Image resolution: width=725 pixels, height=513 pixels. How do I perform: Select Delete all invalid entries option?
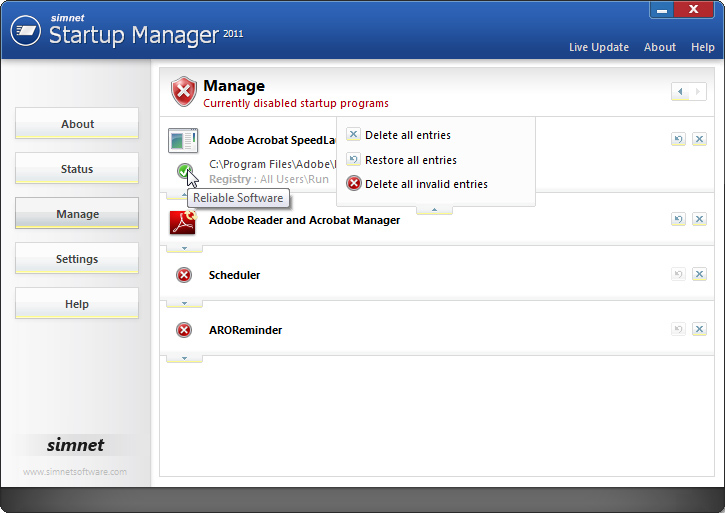pos(425,184)
